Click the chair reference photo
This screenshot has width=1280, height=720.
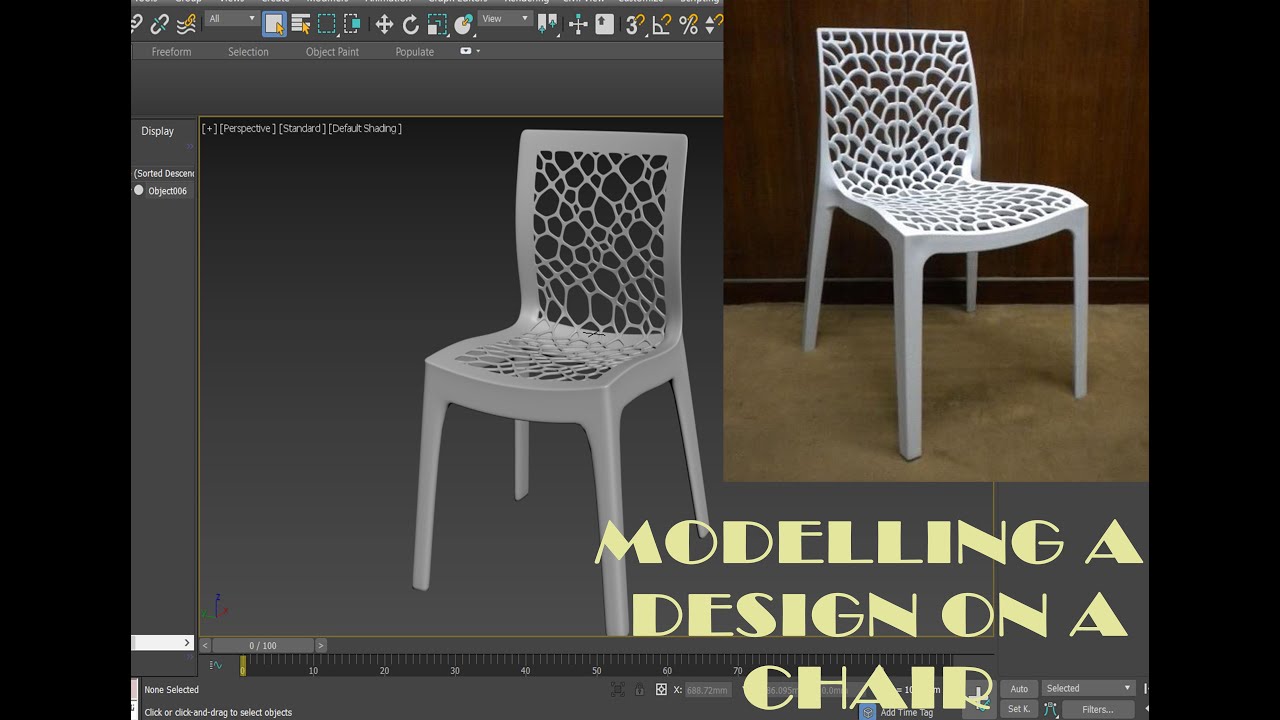pos(935,240)
